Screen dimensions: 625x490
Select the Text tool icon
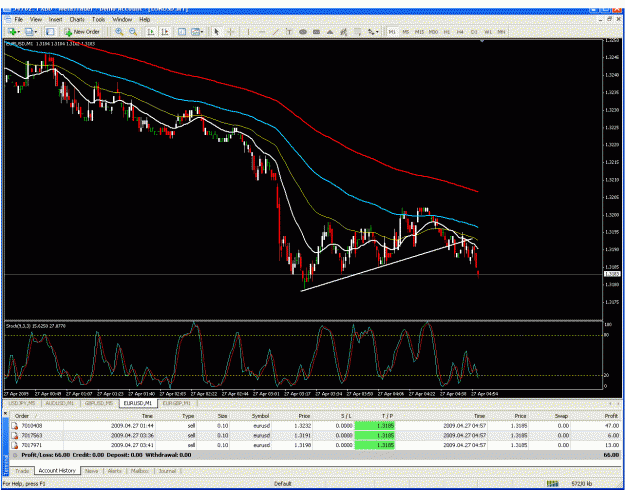[x=289, y=31]
